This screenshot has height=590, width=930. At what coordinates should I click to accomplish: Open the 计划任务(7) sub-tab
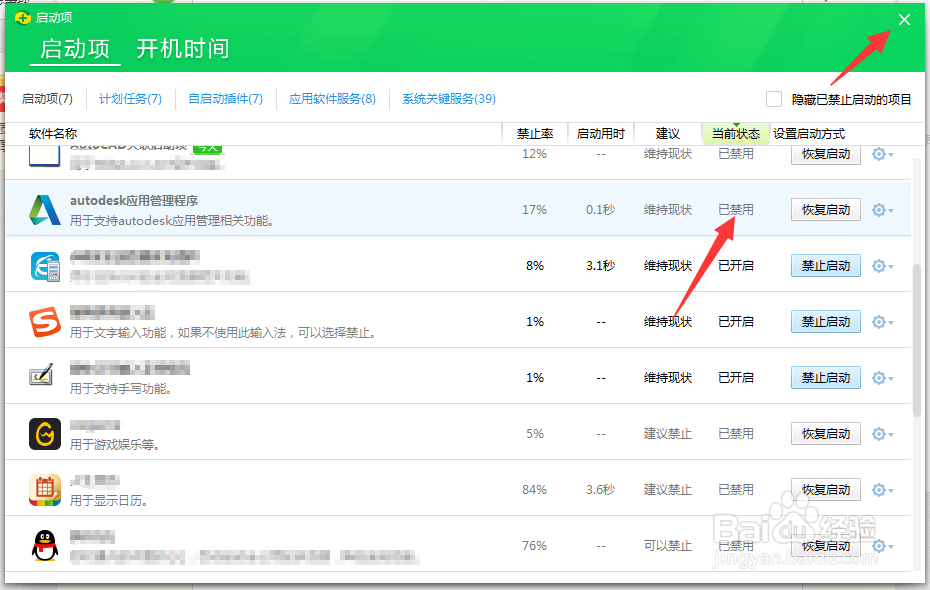[x=130, y=98]
